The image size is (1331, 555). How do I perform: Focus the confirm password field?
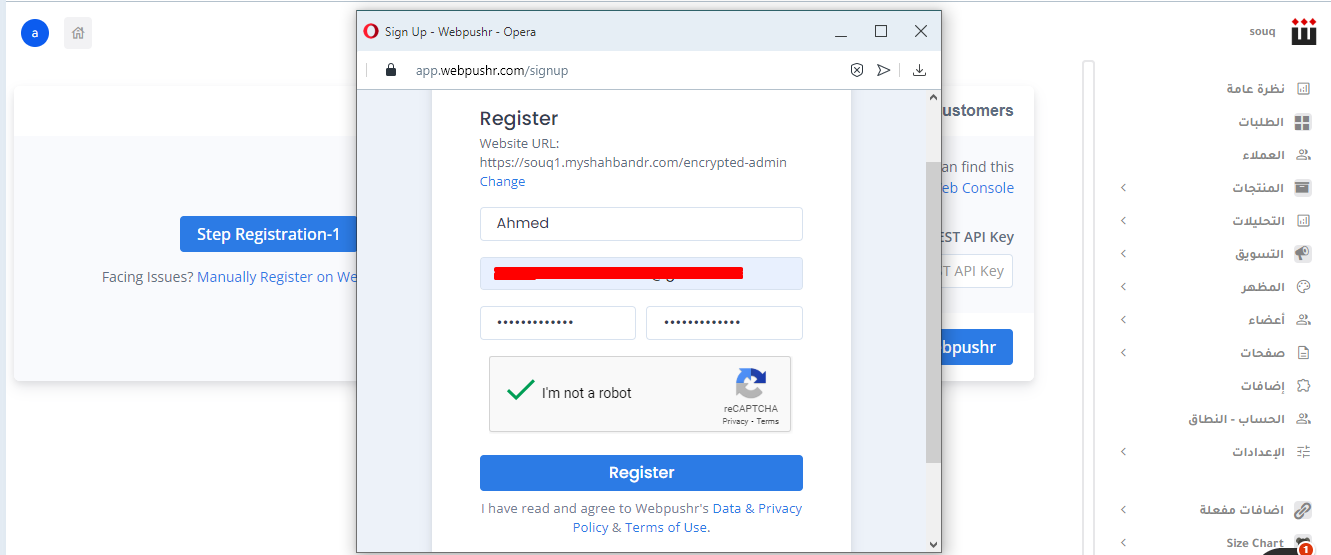[x=724, y=323]
